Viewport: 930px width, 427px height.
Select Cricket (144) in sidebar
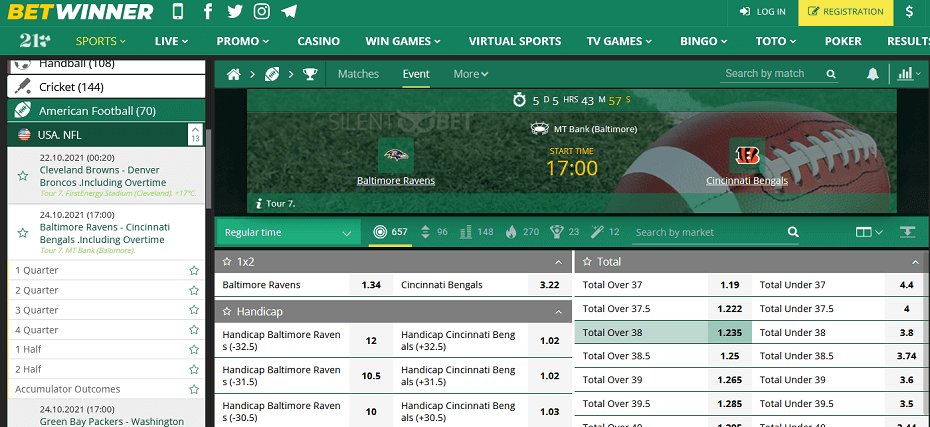pos(107,87)
